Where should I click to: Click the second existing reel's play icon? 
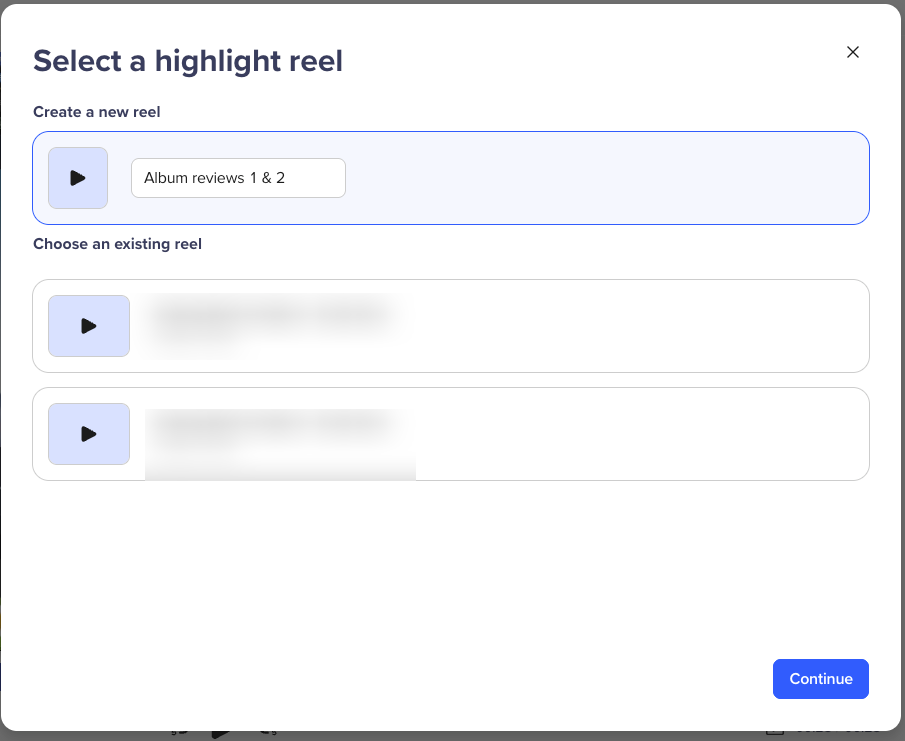pyautogui.click(x=89, y=434)
